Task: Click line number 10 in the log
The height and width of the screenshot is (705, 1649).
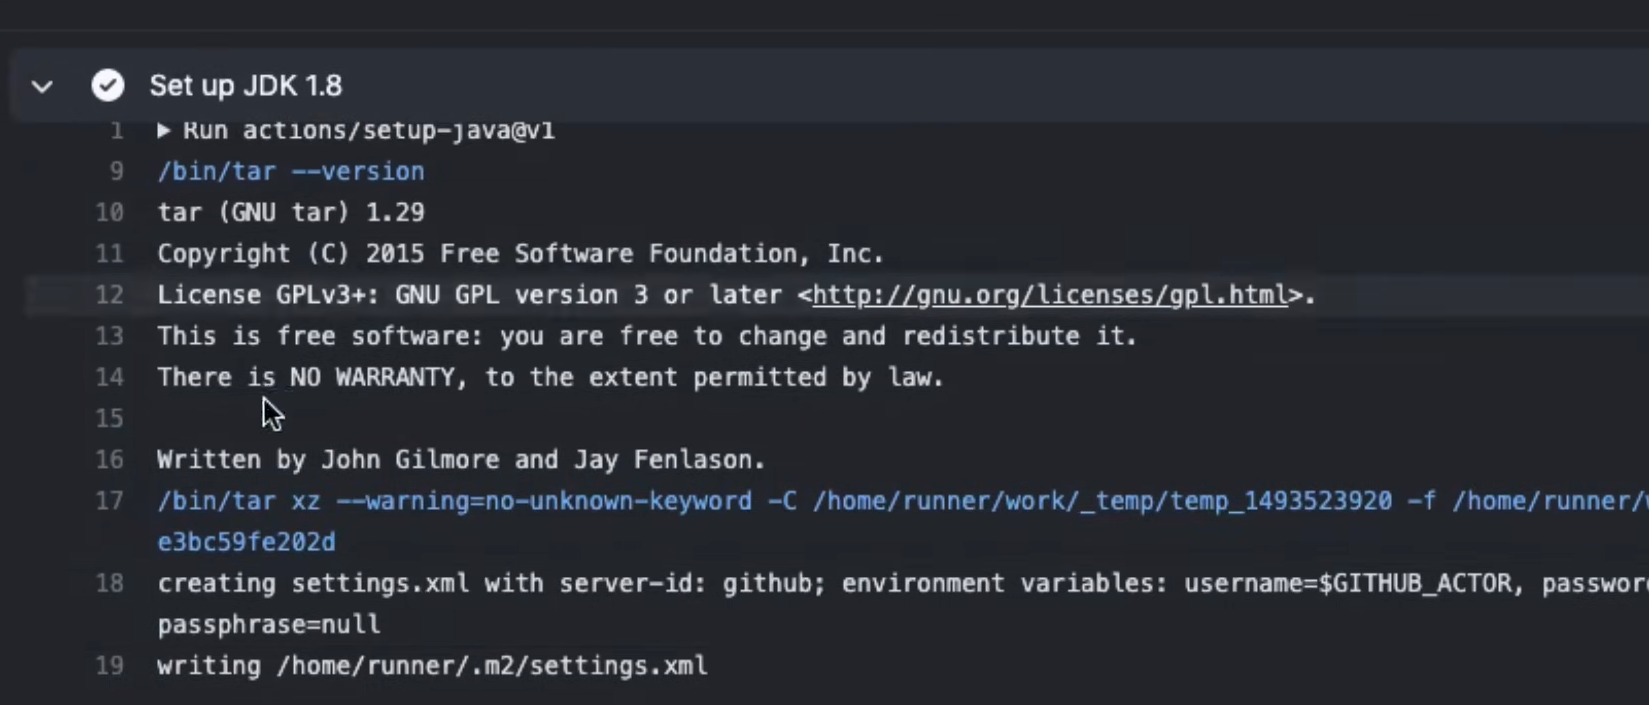Action: point(110,212)
